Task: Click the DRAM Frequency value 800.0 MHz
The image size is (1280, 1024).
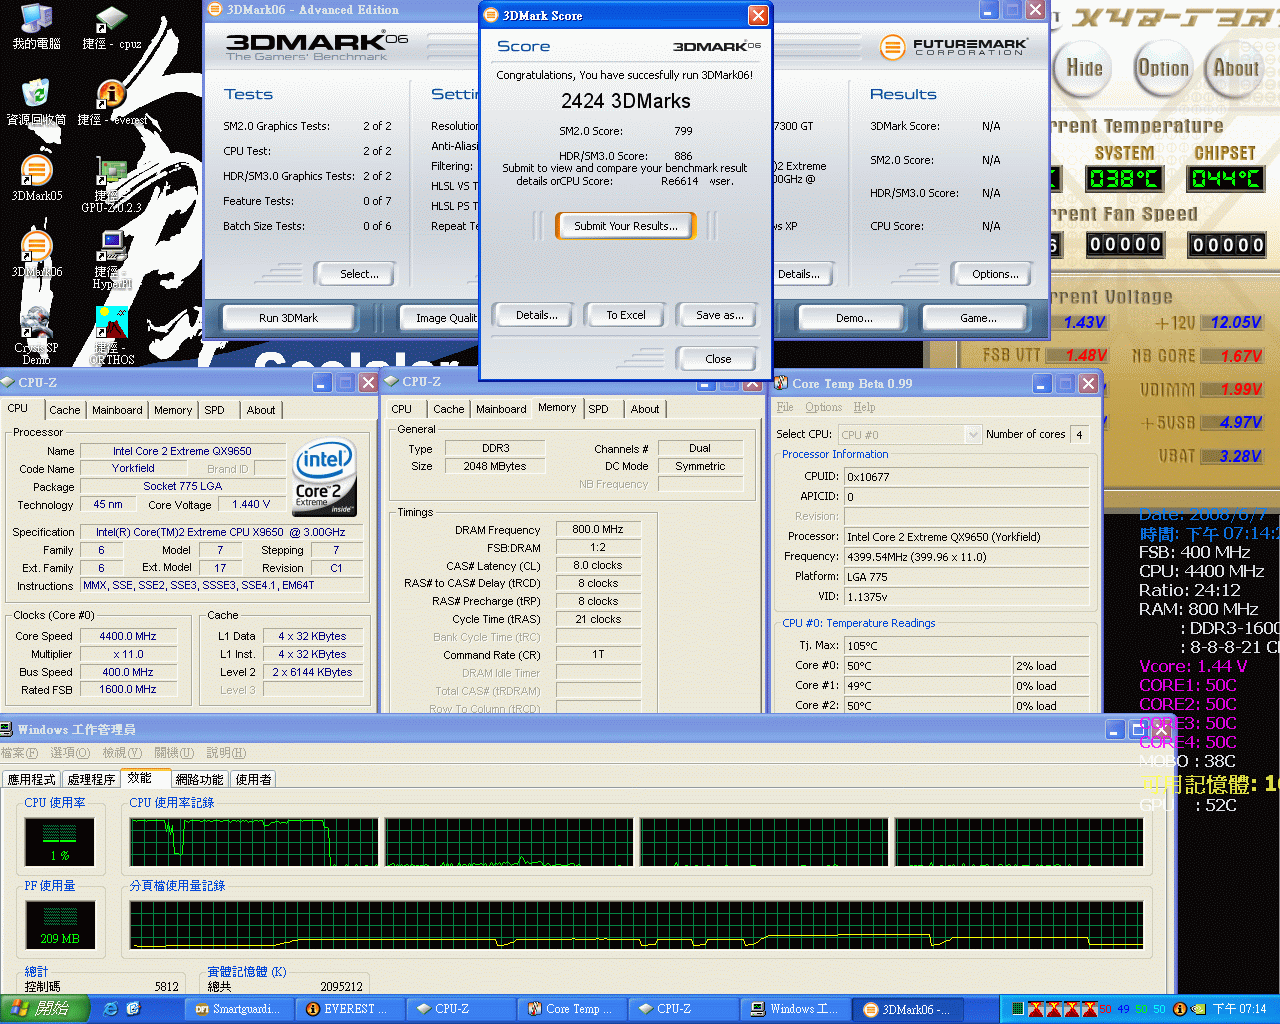Action: (x=598, y=529)
